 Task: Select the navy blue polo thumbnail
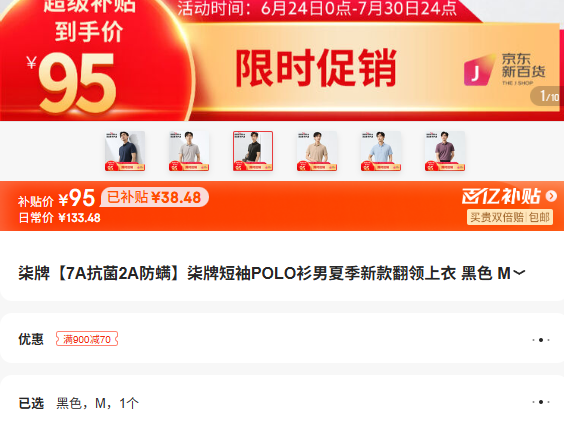click(x=125, y=151)
